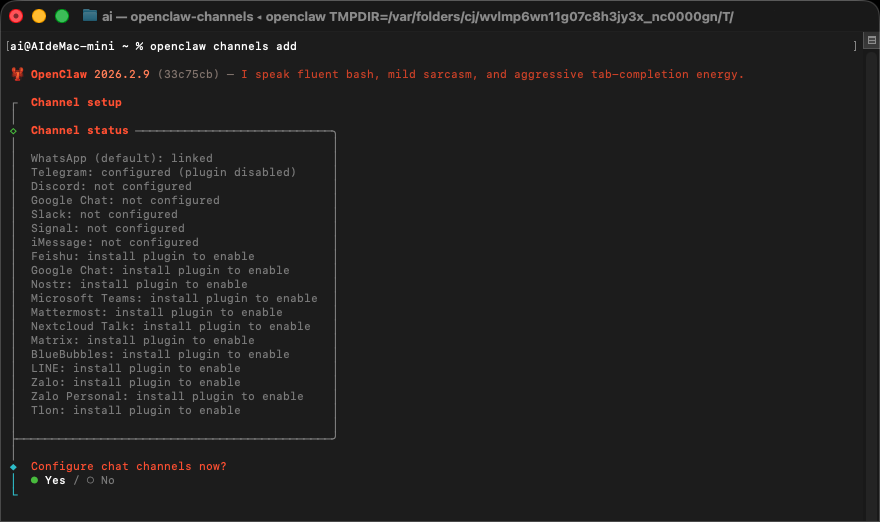The height and width of the screenshot is (522, 880).
Task: Click the Nextcloud Talk plugin line
Action: [170, 326]
